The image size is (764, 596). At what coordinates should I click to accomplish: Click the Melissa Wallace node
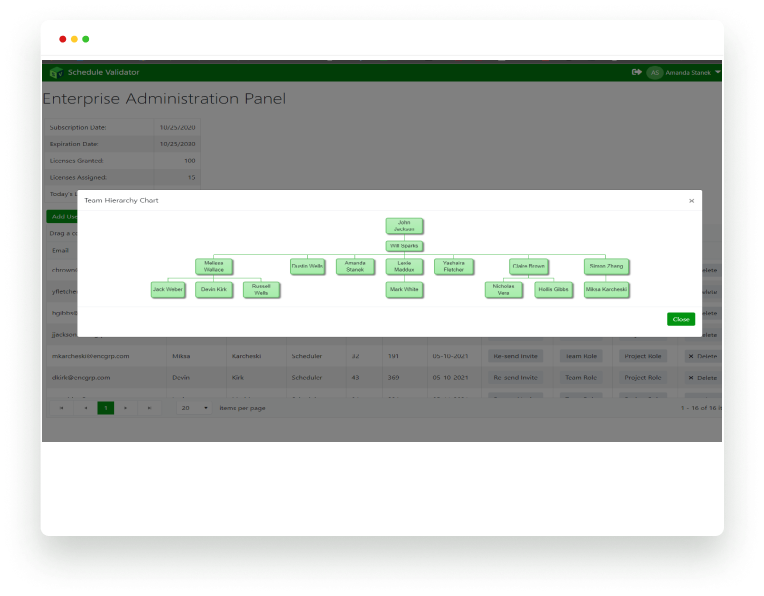[214, 267]
